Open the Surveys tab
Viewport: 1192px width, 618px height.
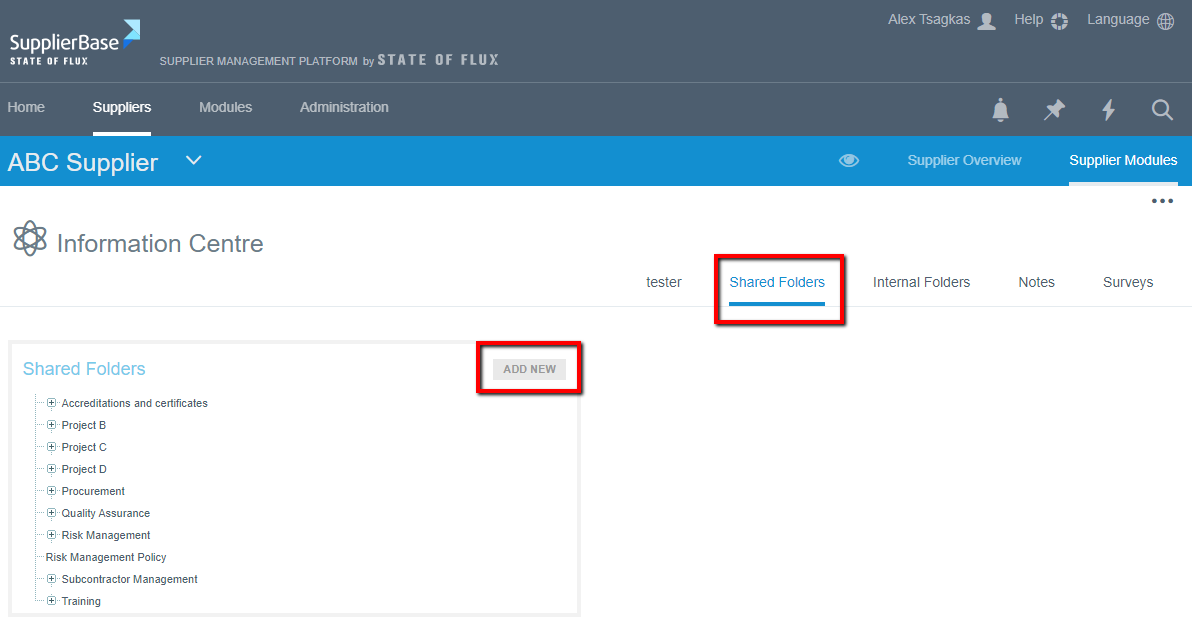[x=1128, y=282]
